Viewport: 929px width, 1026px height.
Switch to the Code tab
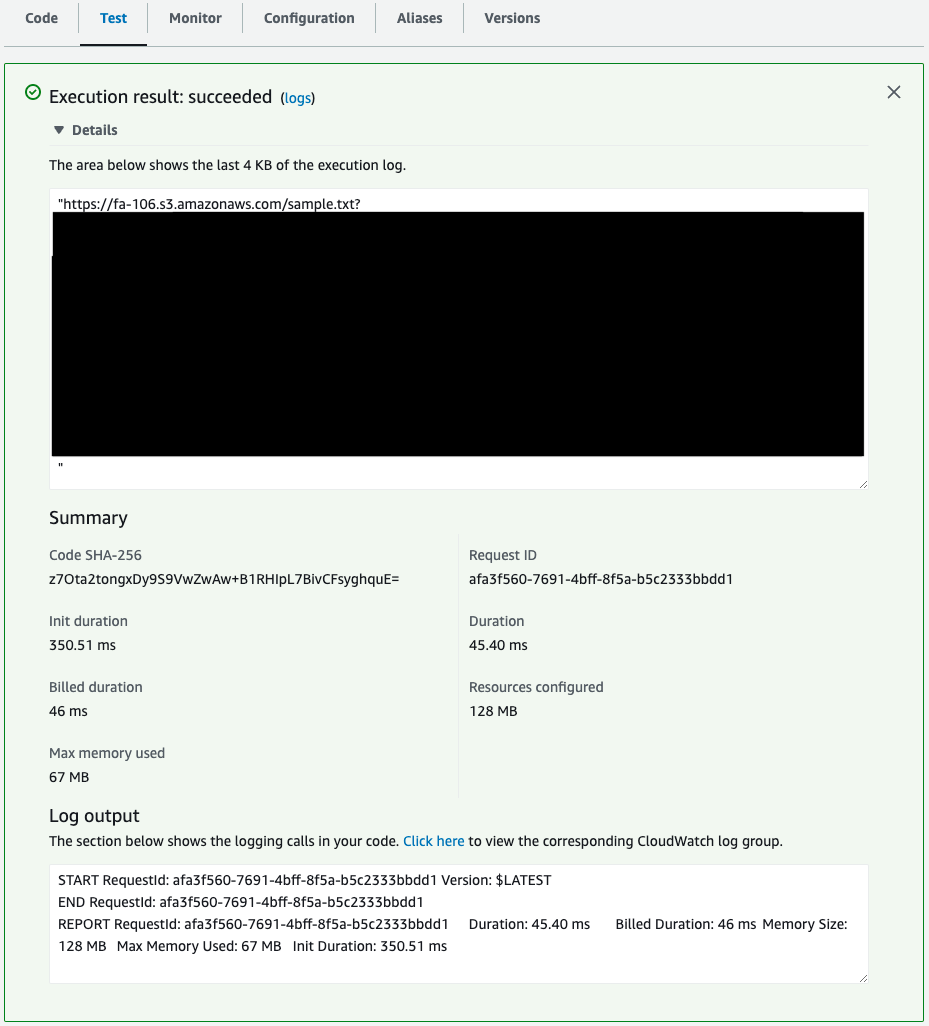[x=41, y=17]
